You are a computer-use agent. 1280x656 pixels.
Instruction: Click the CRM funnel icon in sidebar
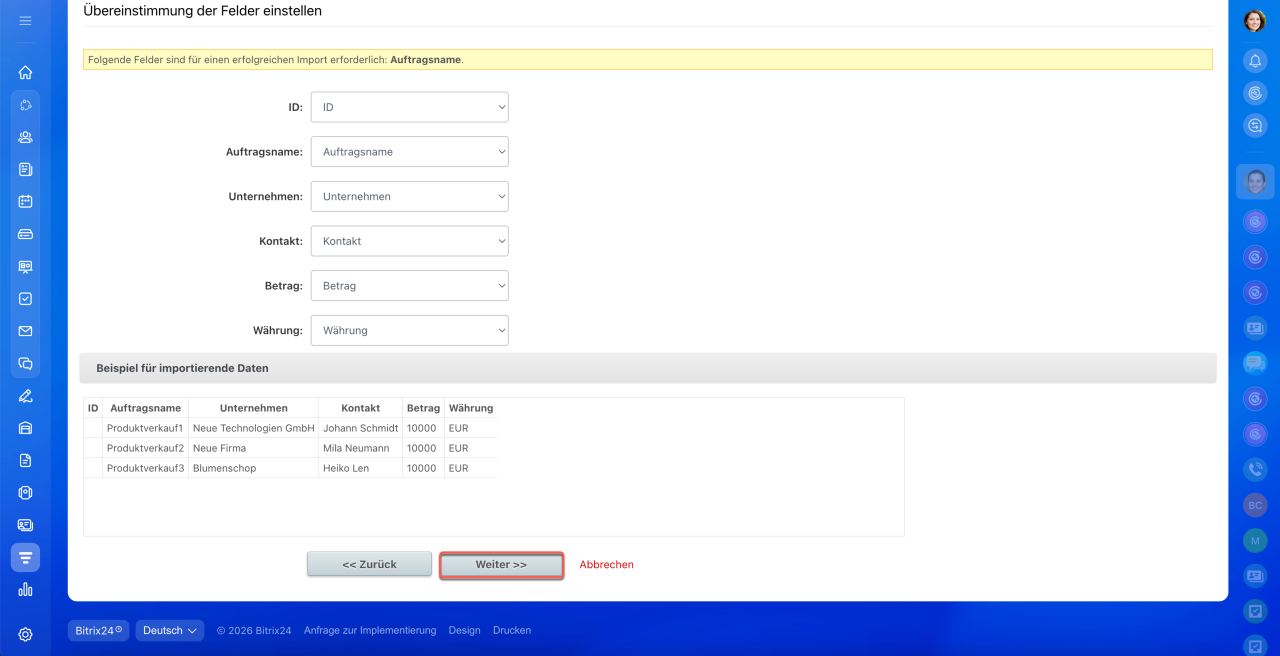[x=25, y=557]
